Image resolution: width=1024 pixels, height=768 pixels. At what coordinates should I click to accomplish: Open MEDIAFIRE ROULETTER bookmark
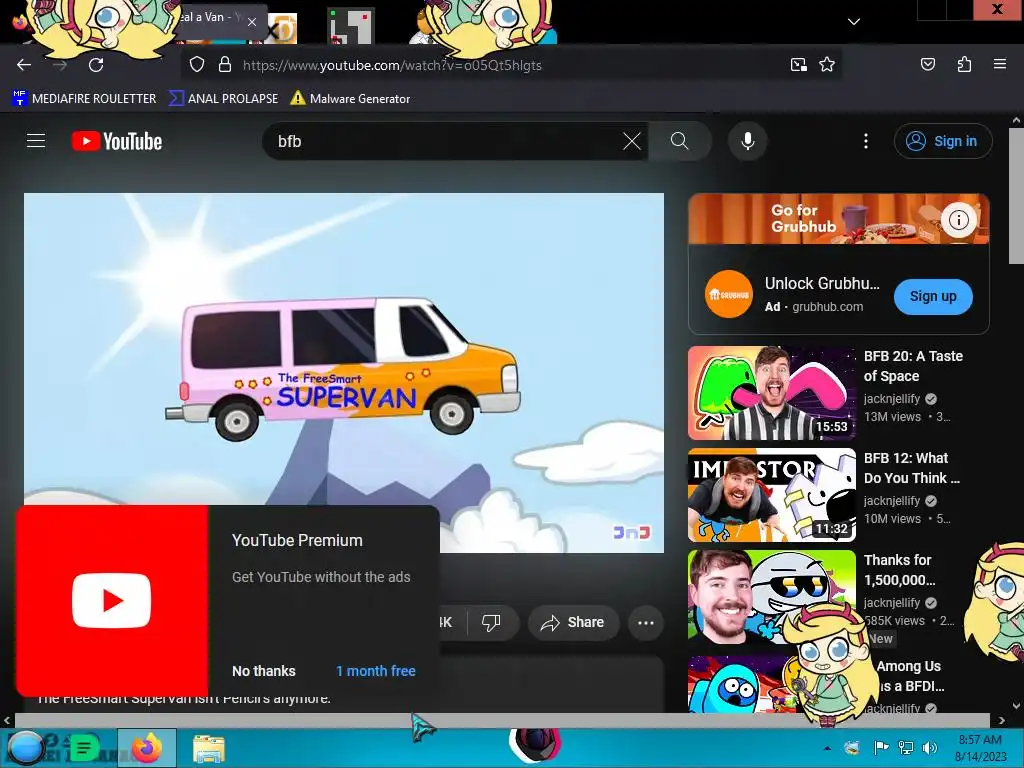point(84,99)
